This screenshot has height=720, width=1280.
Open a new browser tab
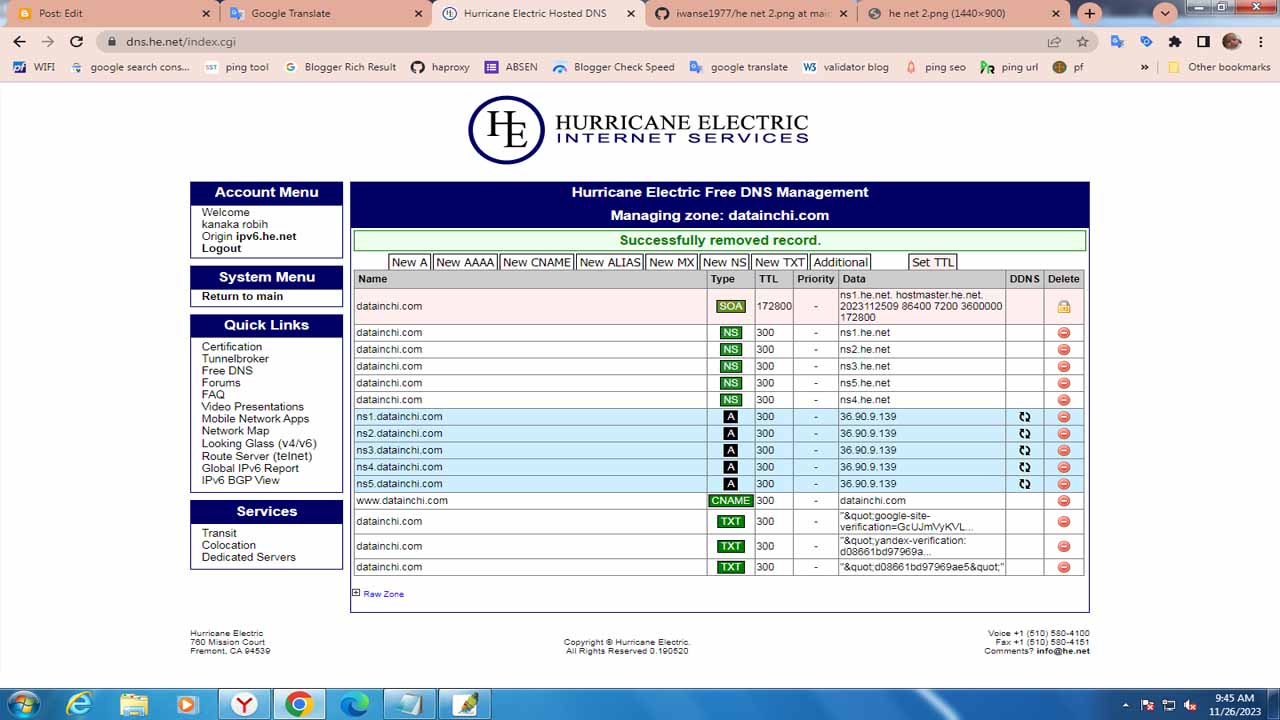pos(1089,13)
